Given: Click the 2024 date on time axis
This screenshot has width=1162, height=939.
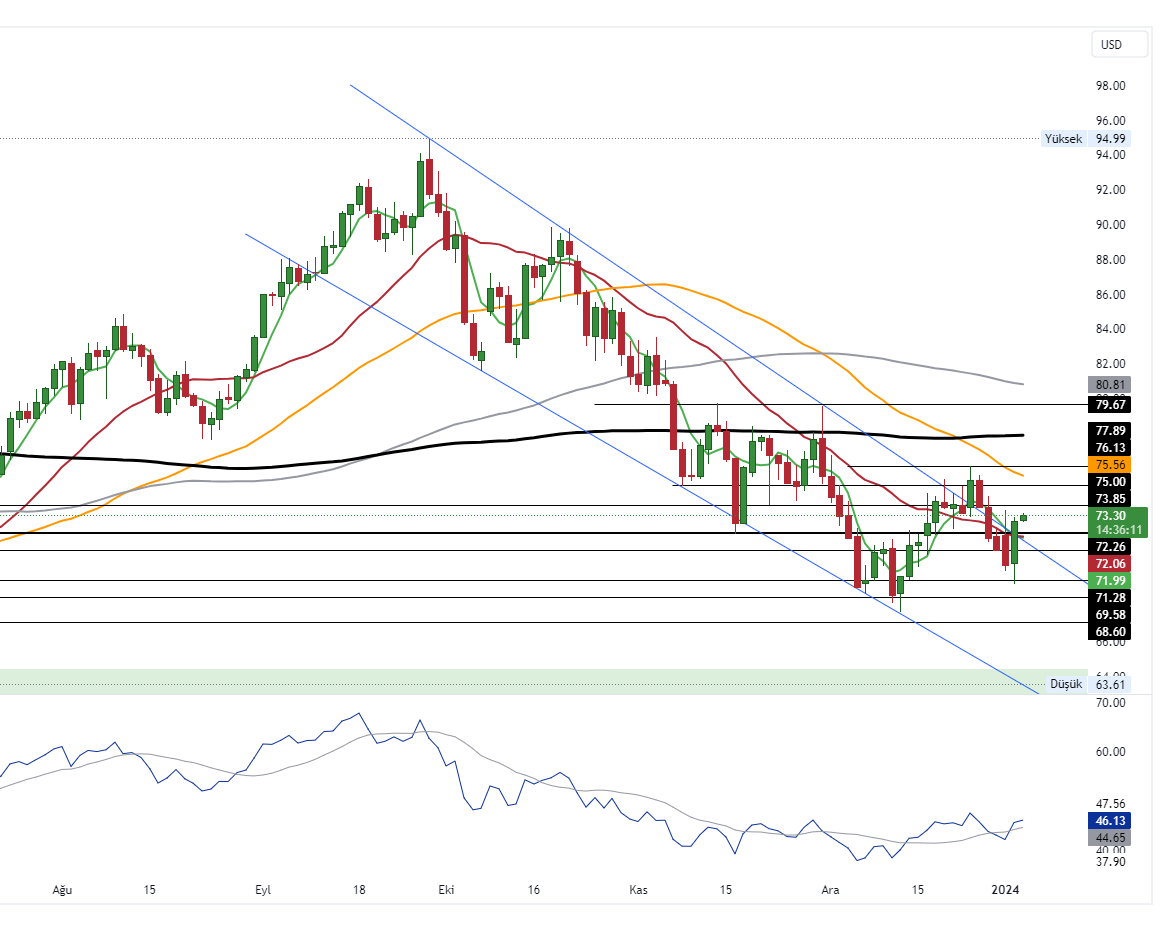Looking at the screenshot, I should tap(1006, 889).
